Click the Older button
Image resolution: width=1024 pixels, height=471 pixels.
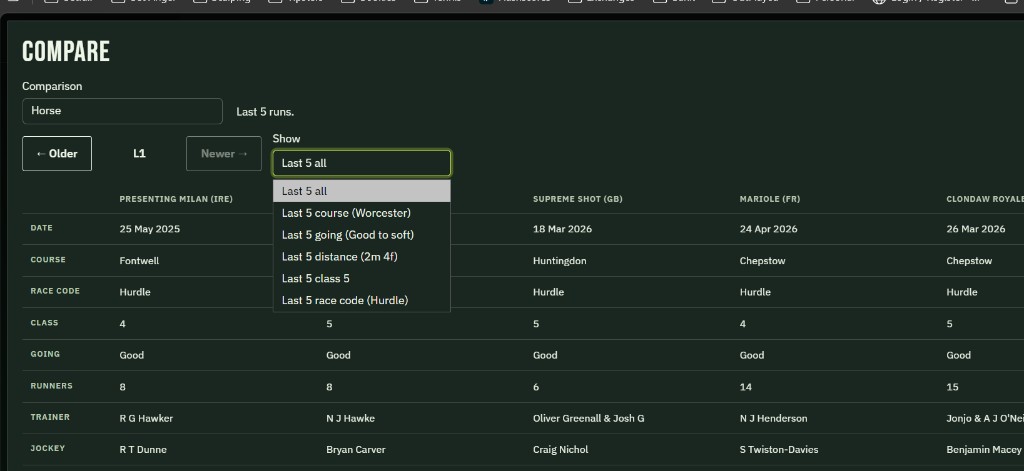coord(57,154)
